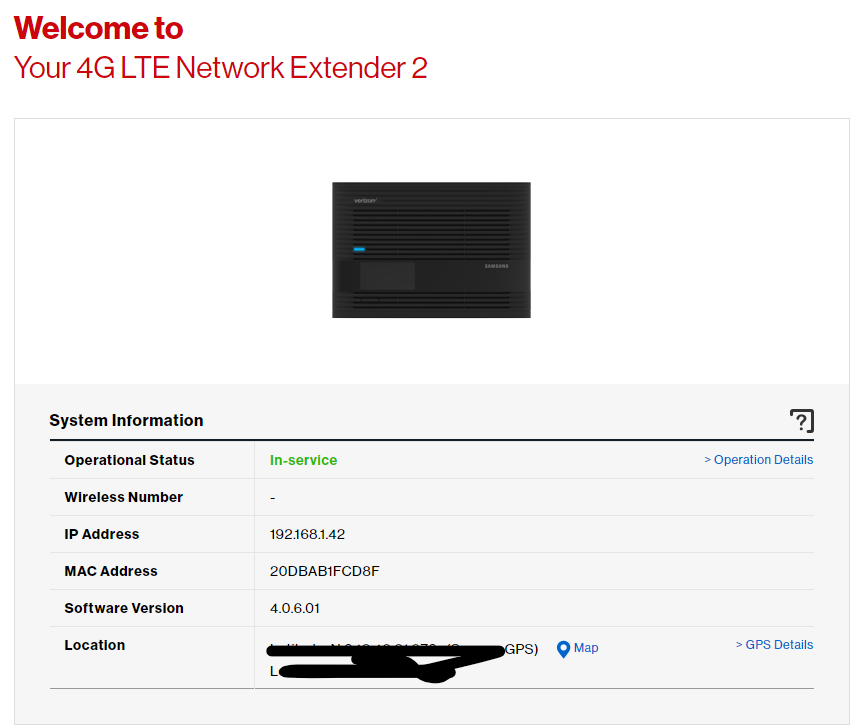Select software version 4.0.6.01
This screenshot has height=728, width=864.
tap(294, 608)
